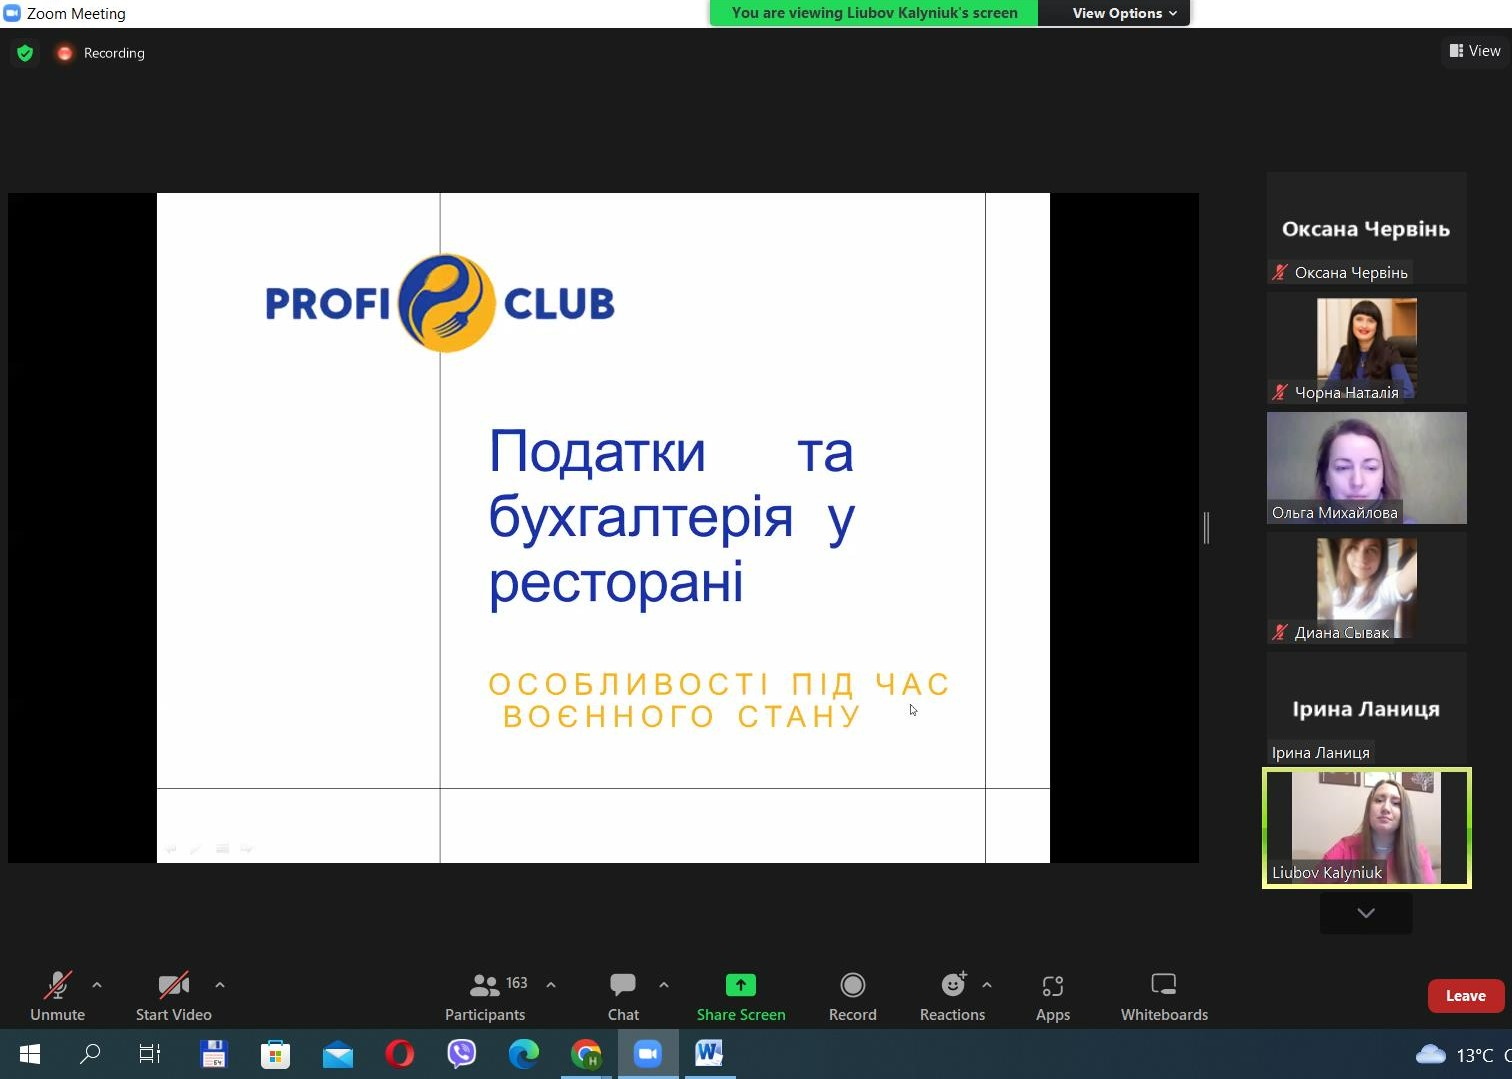This screenshot has height=1079, width=1512.
Task: Open Whiteboards
Action: pos(1163,997)
